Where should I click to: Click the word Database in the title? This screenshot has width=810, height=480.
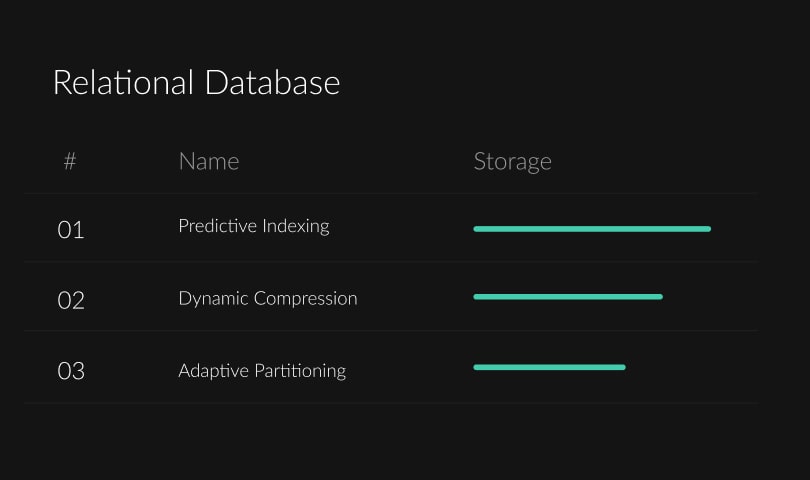point(272,82)
